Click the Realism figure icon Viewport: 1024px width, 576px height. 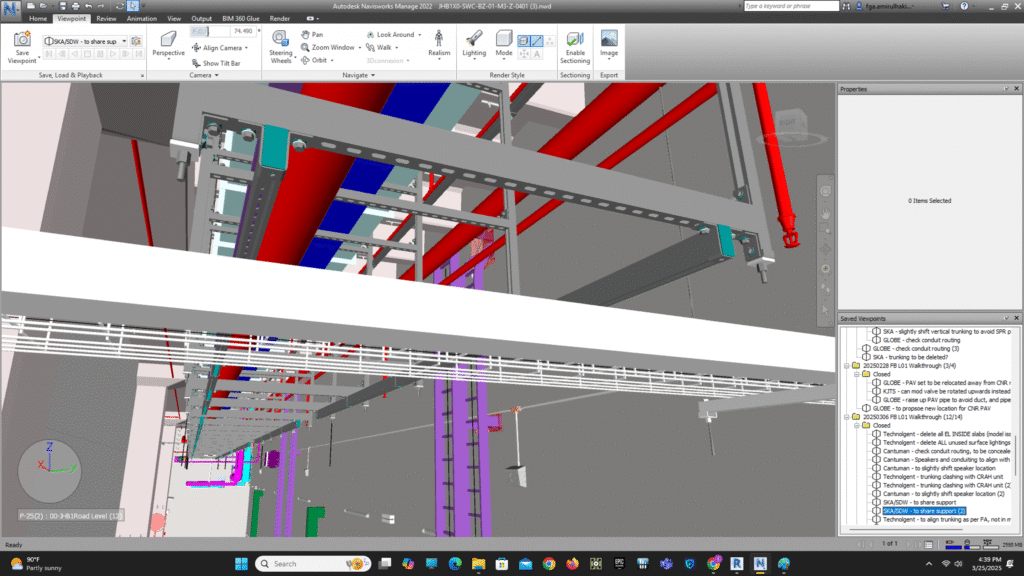click(x=439, y=39)
